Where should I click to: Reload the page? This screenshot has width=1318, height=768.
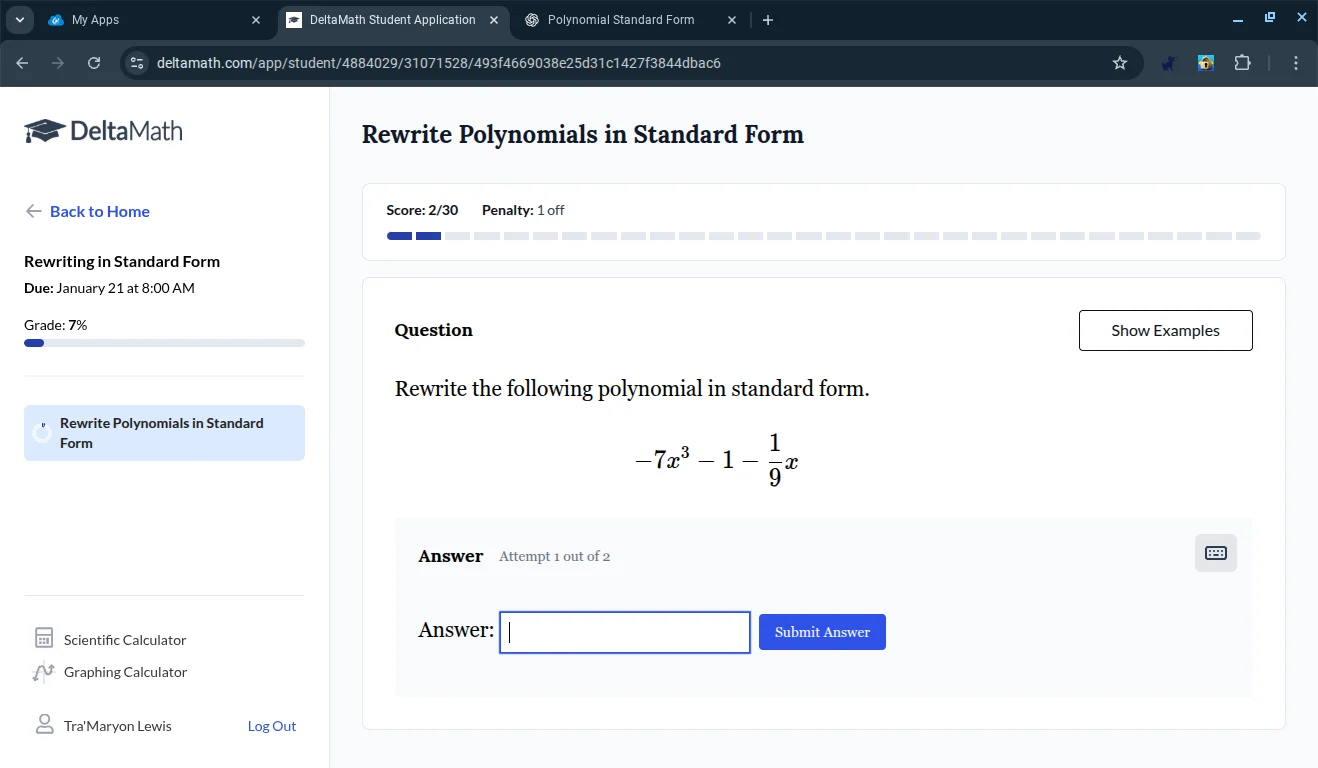pyautogui.click(x=94, y=63)
